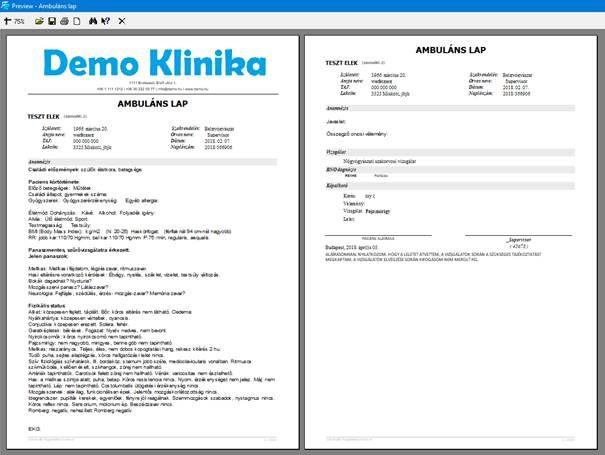The image size is (605, 455).
Task: Click 'Fizikális status' heading
Action: pos(47,306)
